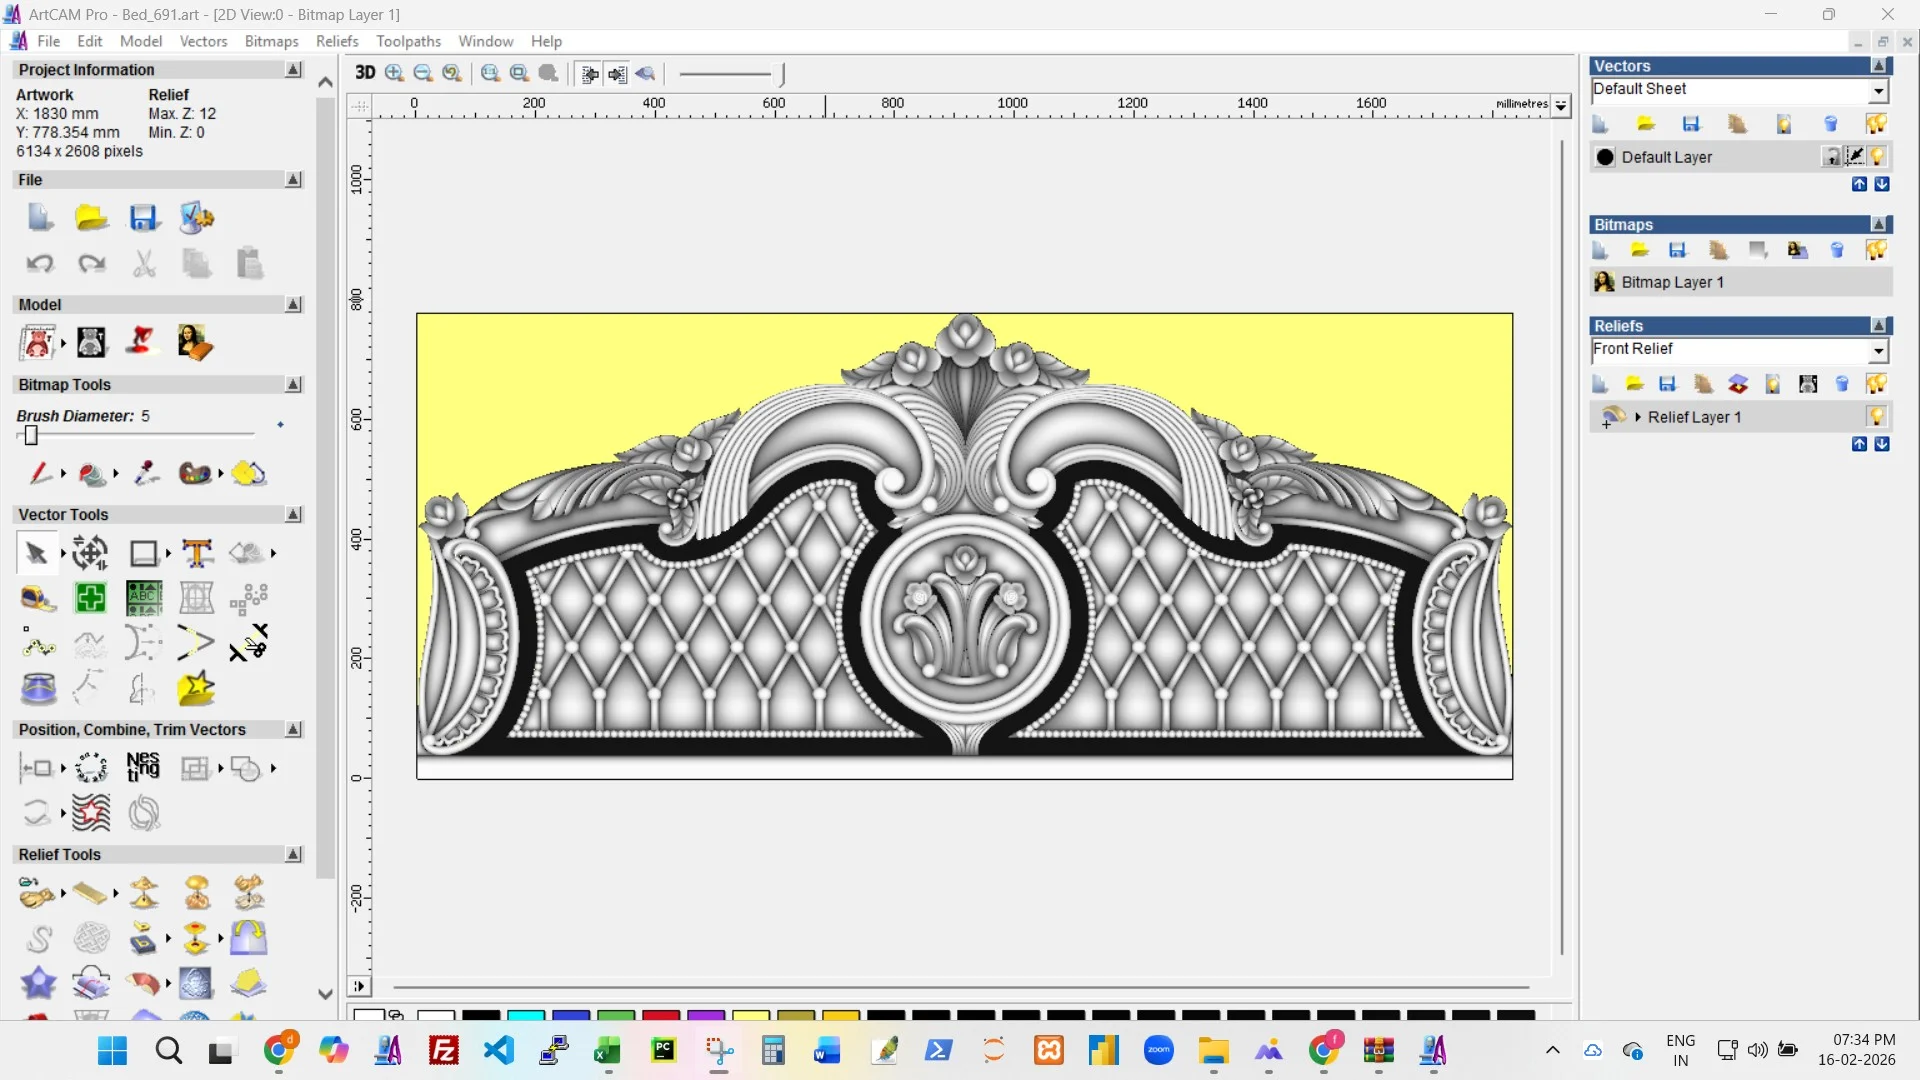Select the Create Text vector tool
The image size is (1920, 1080).
(197, 553)
